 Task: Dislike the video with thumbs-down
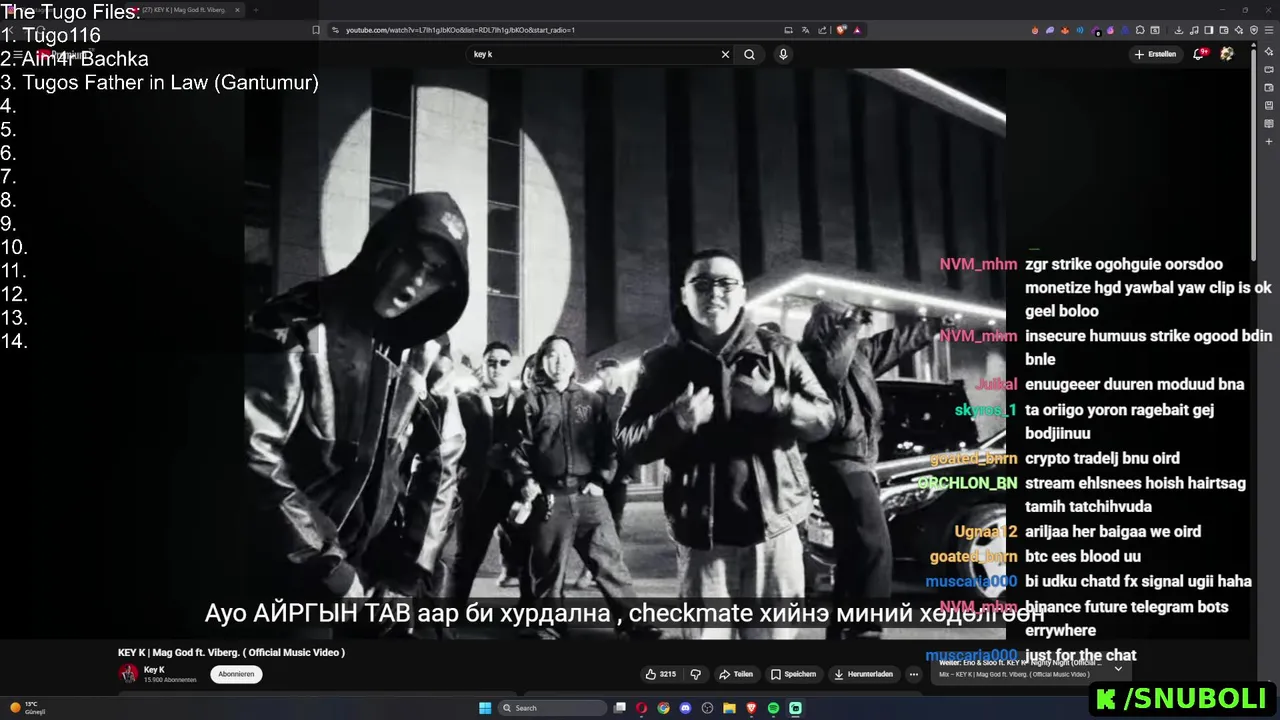pyautogui.click(x=696, y=674)
